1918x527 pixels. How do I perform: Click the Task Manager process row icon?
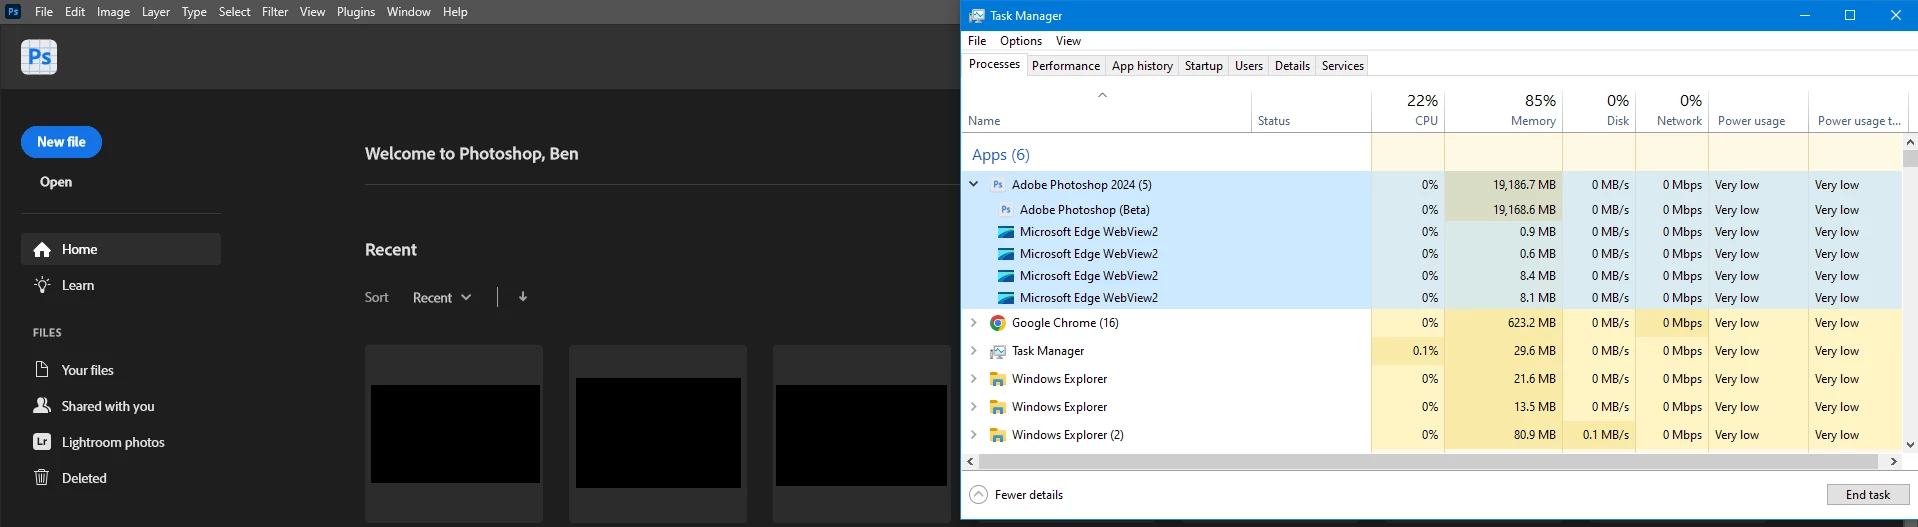tap(998, 351)
